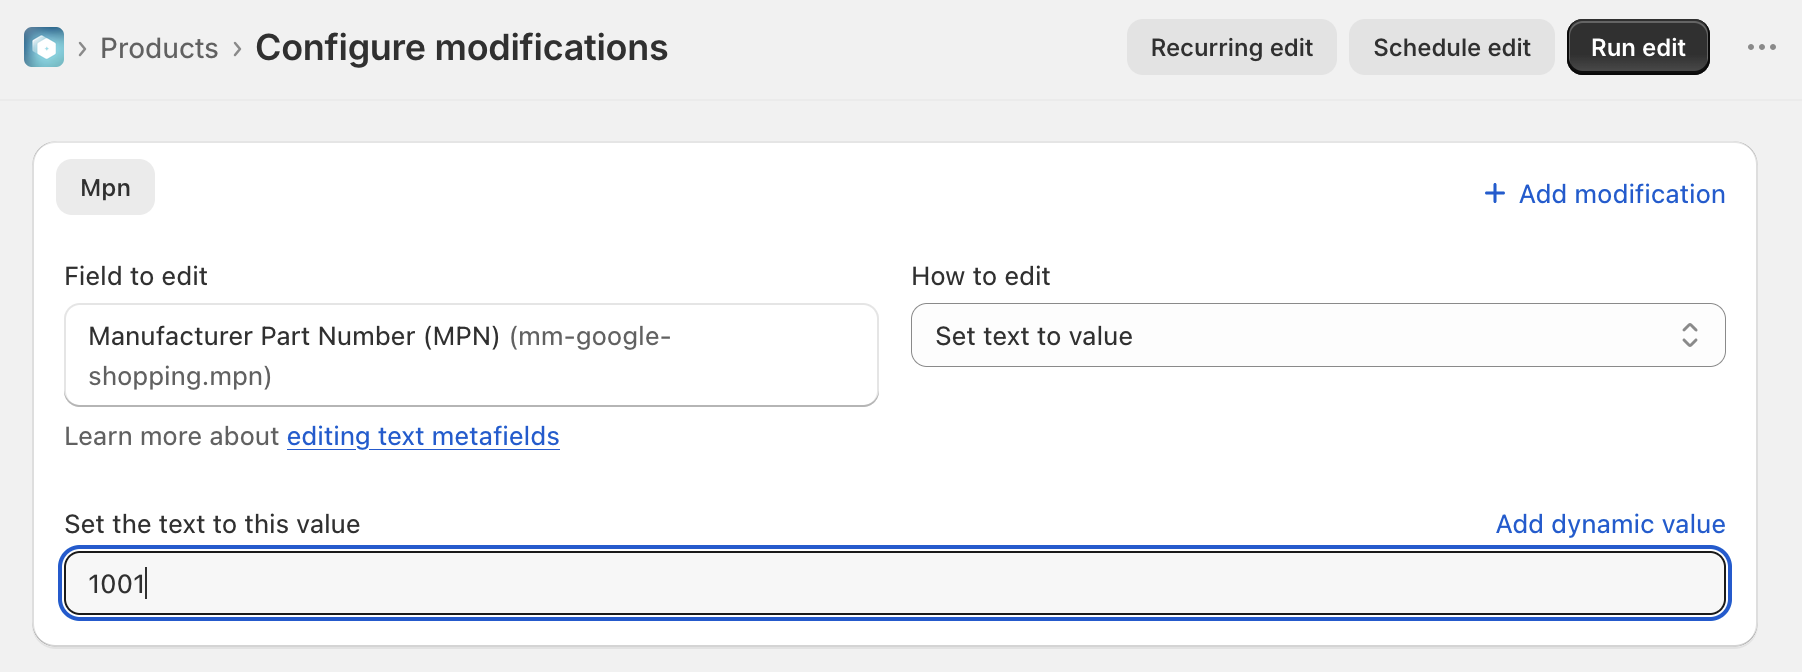Click the Set the text to this value label

click(212, 524)
